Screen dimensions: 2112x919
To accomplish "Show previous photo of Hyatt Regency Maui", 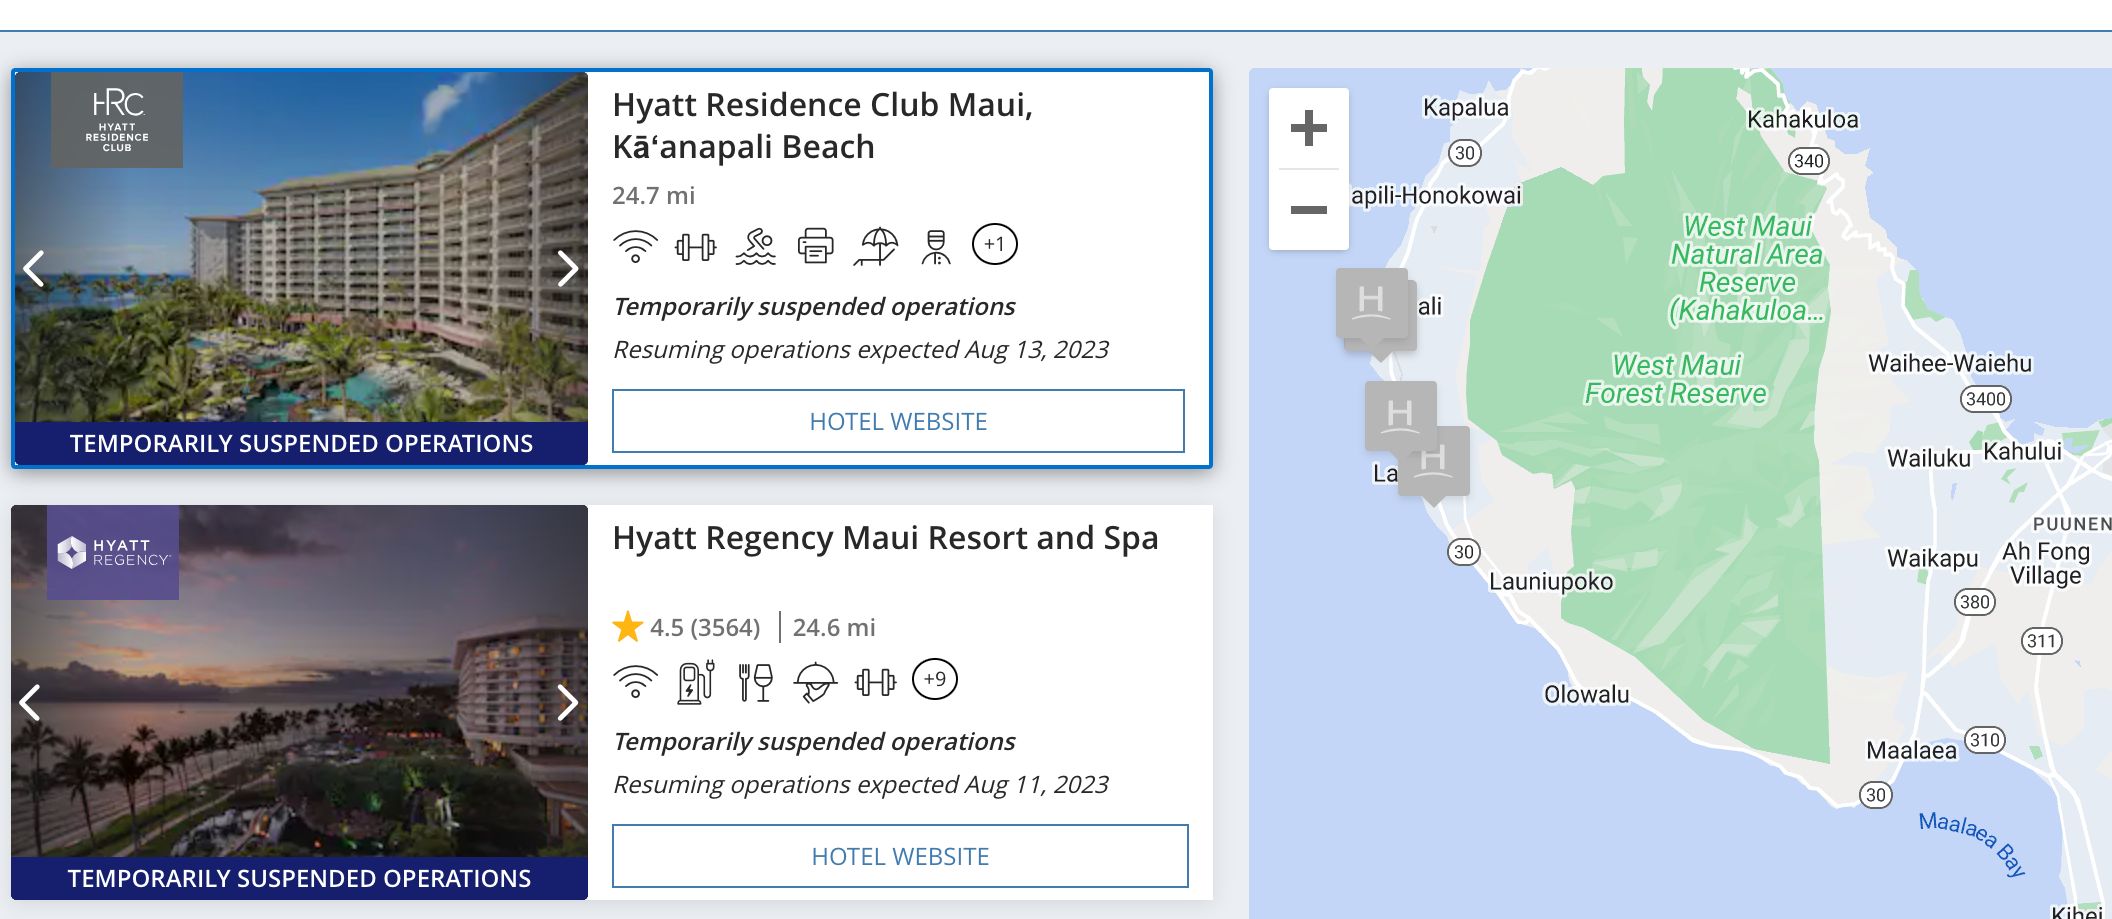I will pos(32,703).
